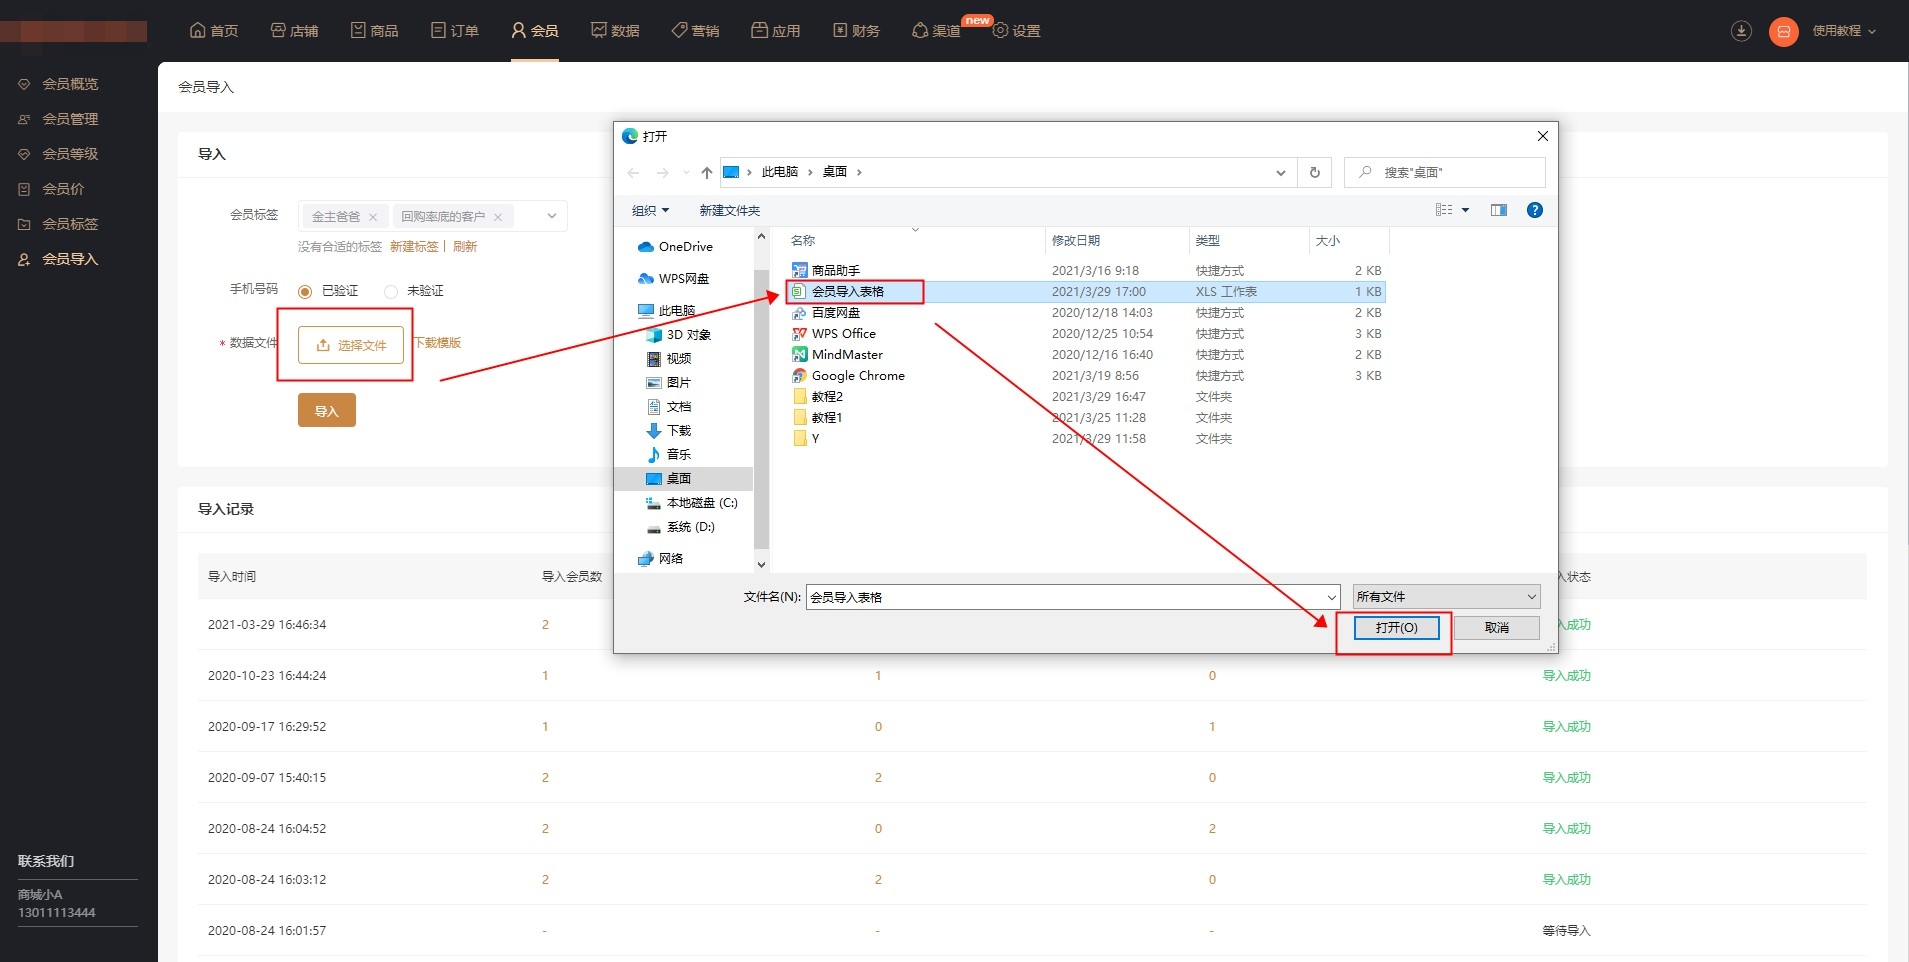Select the 未验证 radio button
Screen dimensions: 1909x962
click(x=391, y=292)
